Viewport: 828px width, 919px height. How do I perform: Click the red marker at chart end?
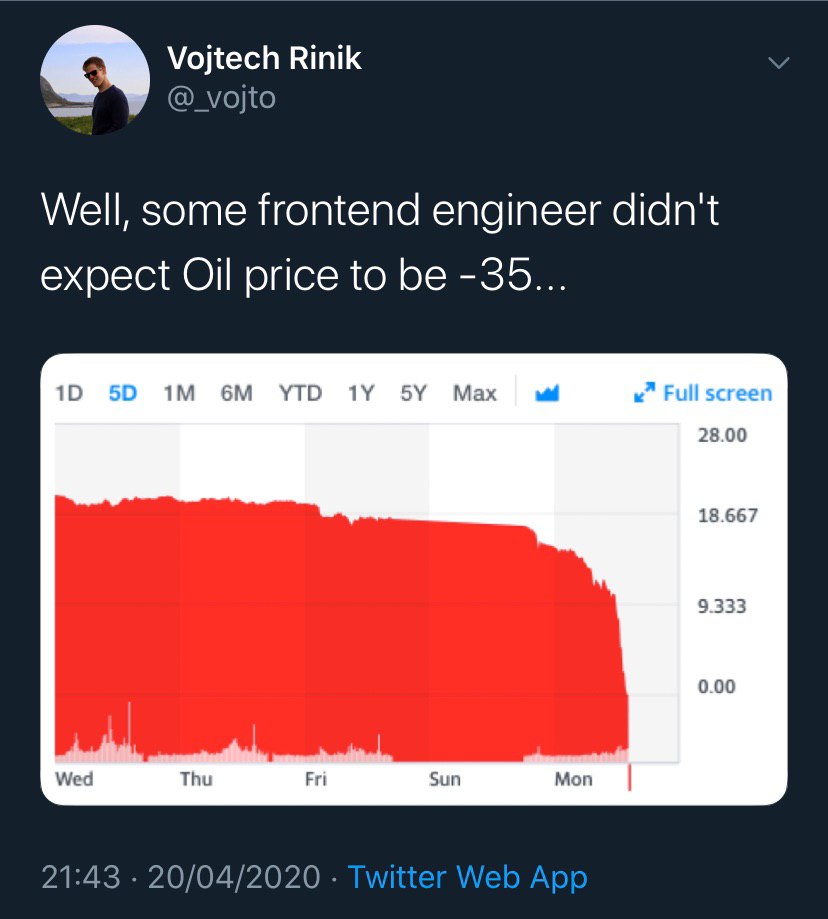629,777
